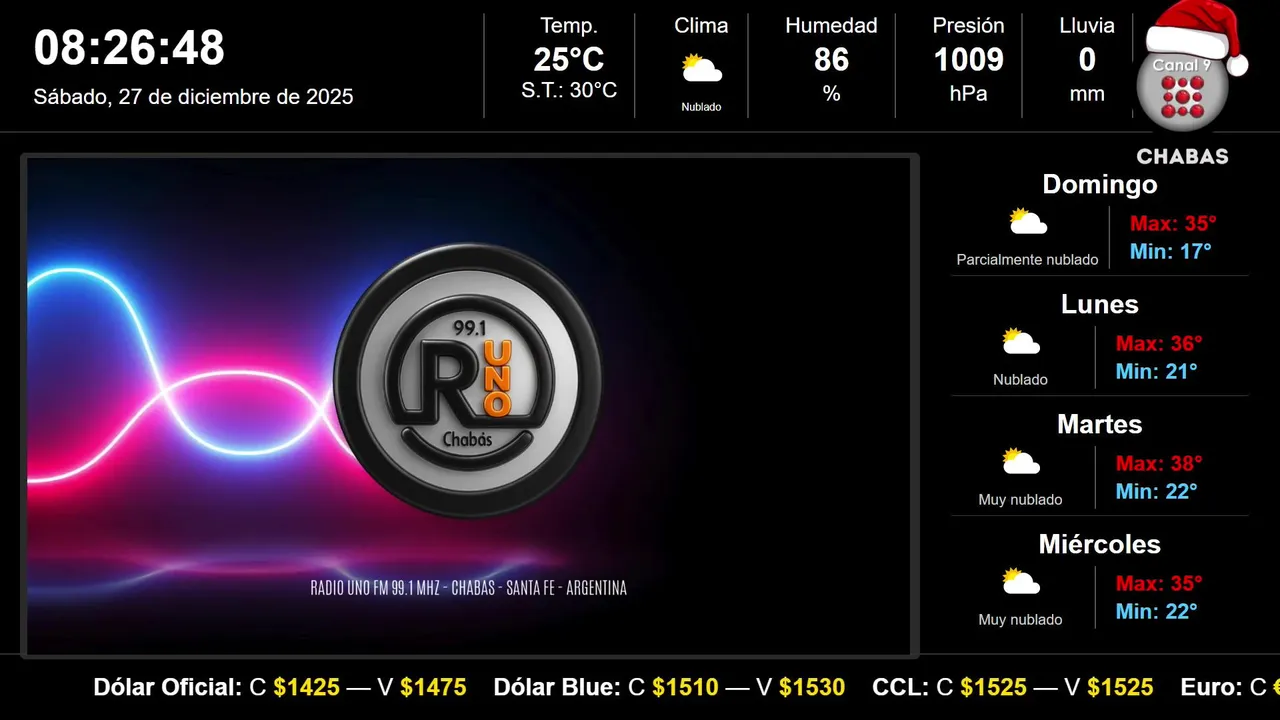Click the hPa unit label
The height and width of the screenshot is (720, 1280).
click(968, 94)
